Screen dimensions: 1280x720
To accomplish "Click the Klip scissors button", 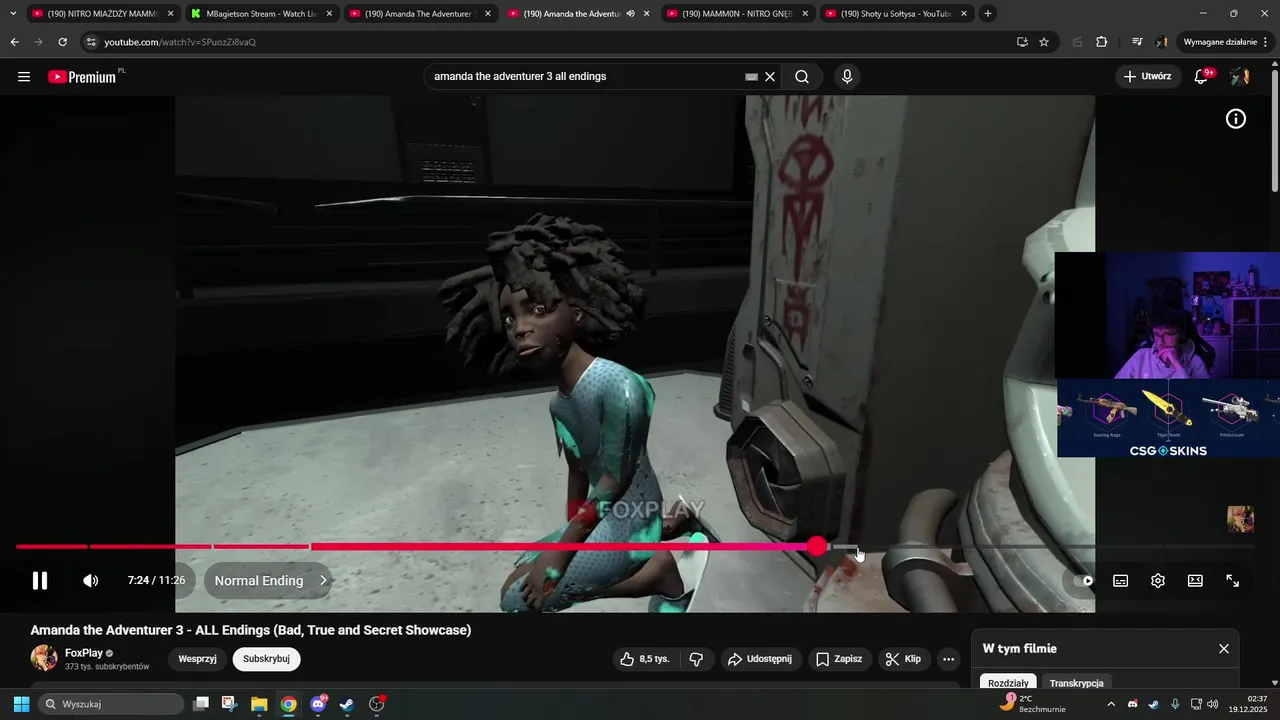I will (904, 659).
